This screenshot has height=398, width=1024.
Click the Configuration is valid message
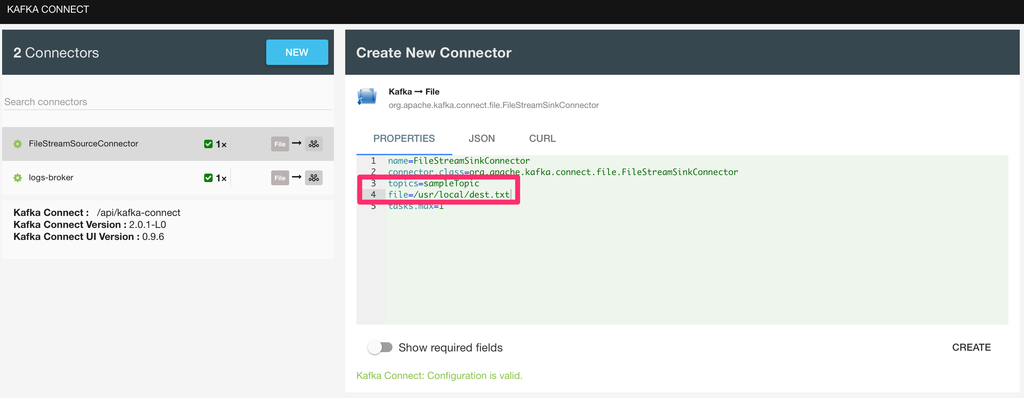pos(440,376)
